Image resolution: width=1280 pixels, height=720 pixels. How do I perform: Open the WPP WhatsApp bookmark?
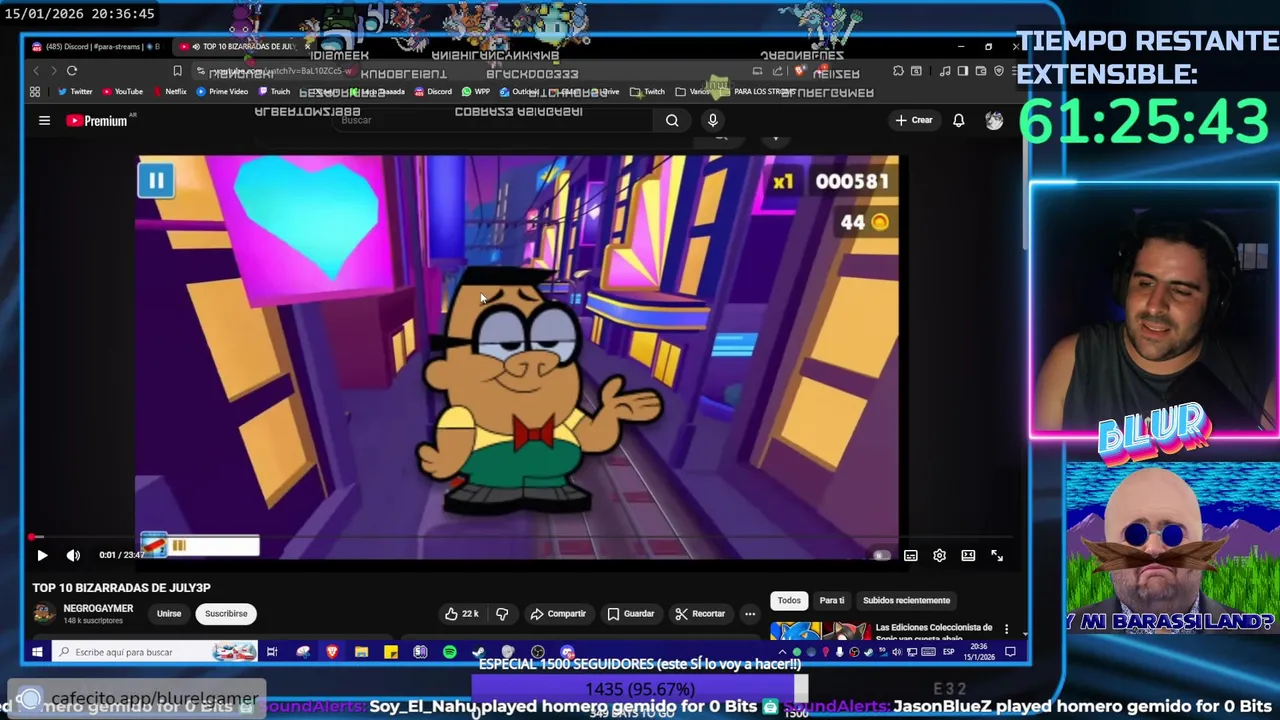coord(476,92)
